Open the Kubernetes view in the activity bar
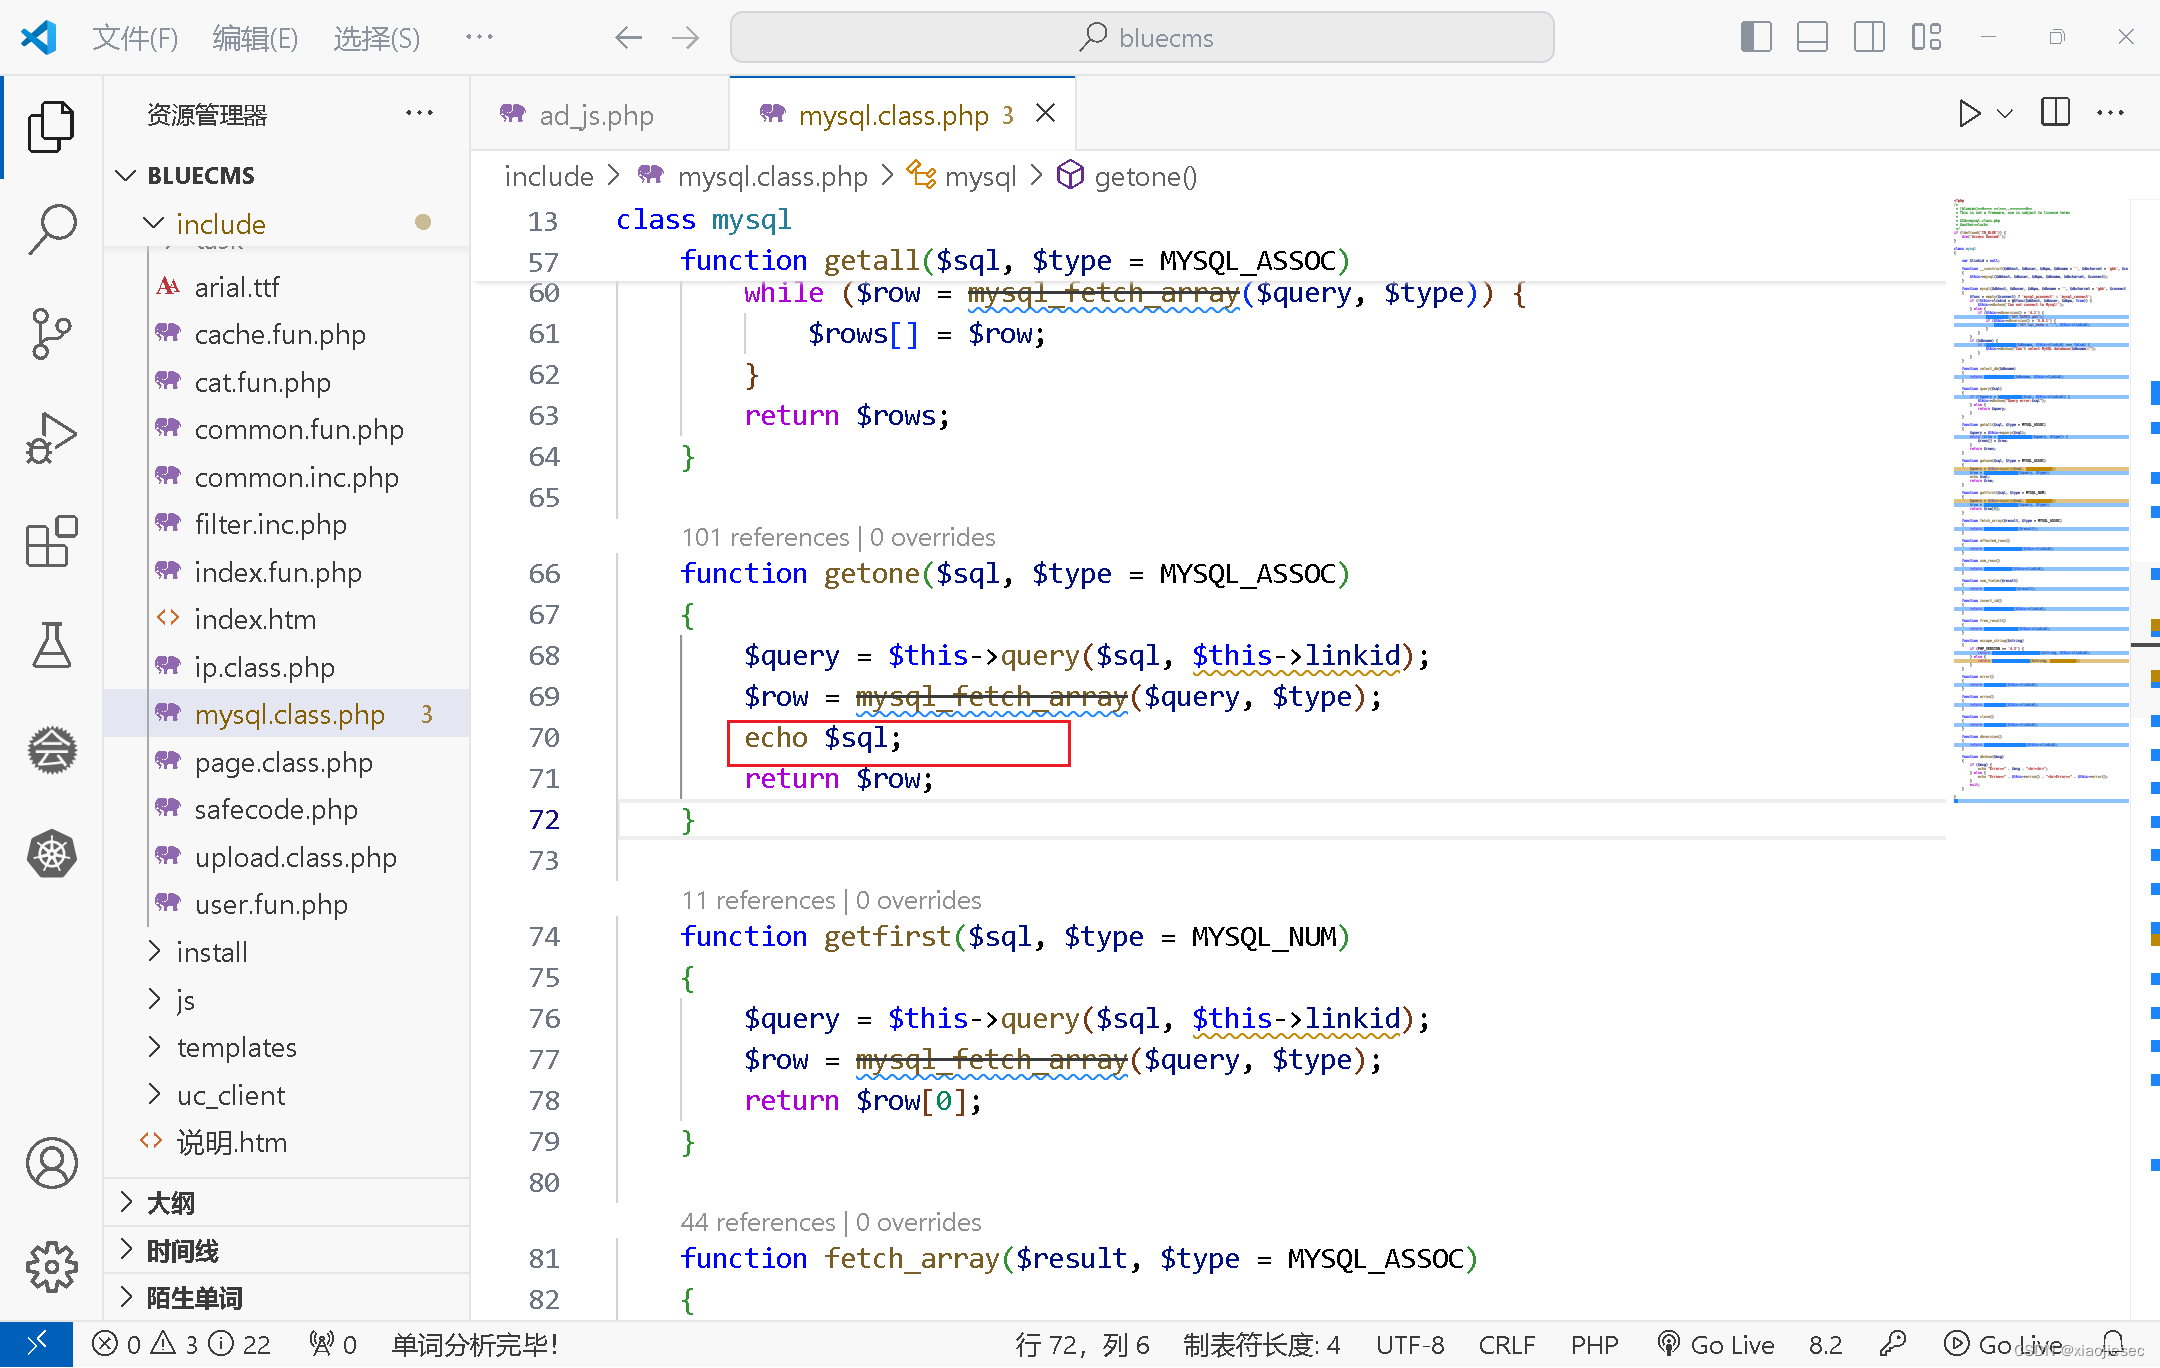The image size is (2160, 1368). pos(51,853)
